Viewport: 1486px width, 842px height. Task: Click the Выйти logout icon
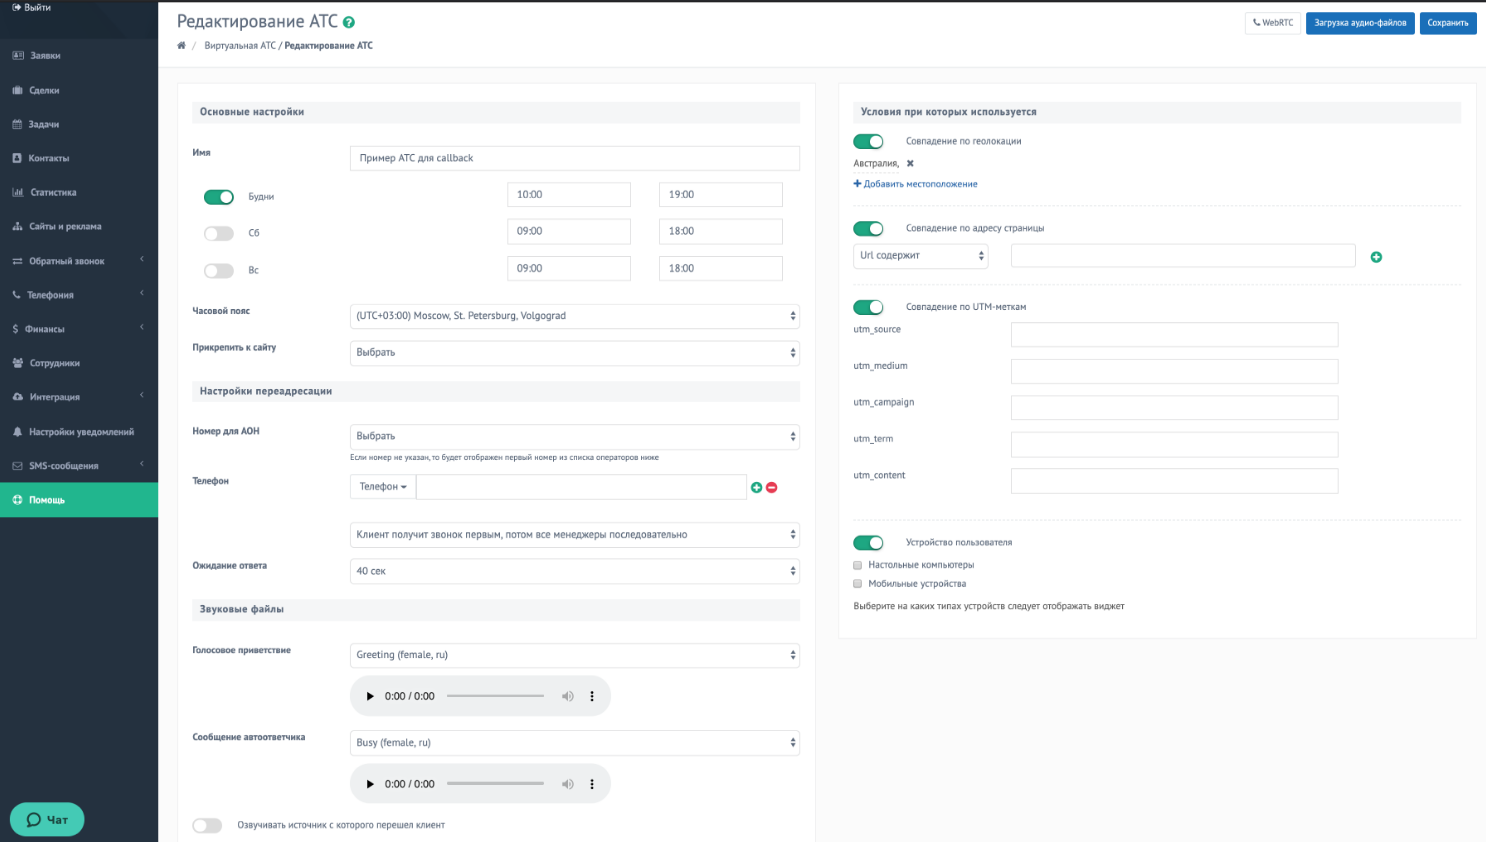17,7
